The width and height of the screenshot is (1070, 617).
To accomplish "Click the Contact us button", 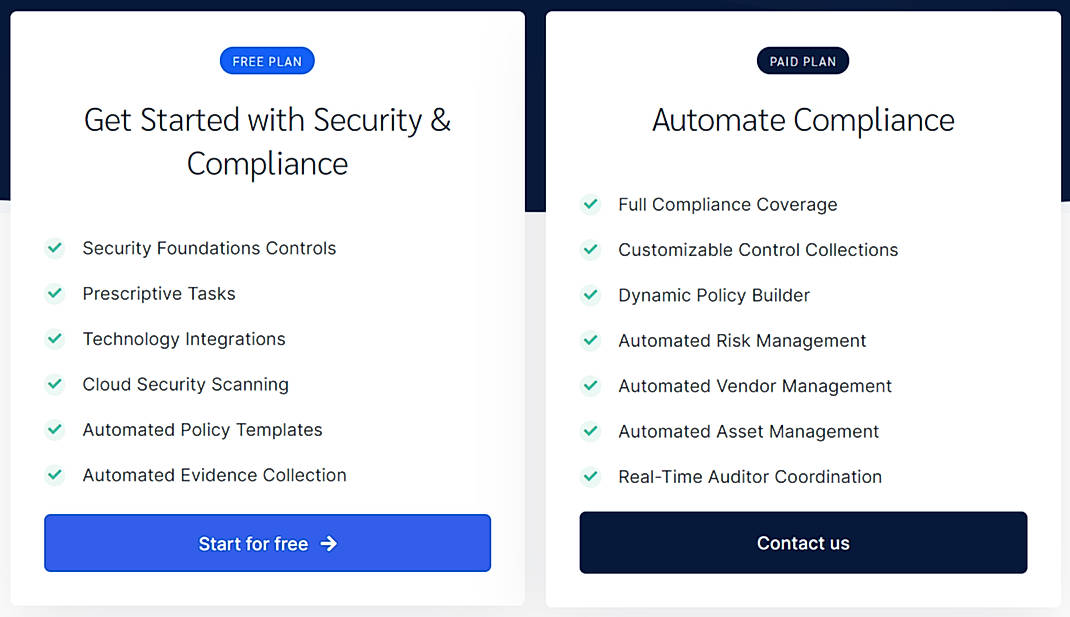I will [x=803, y=542].
